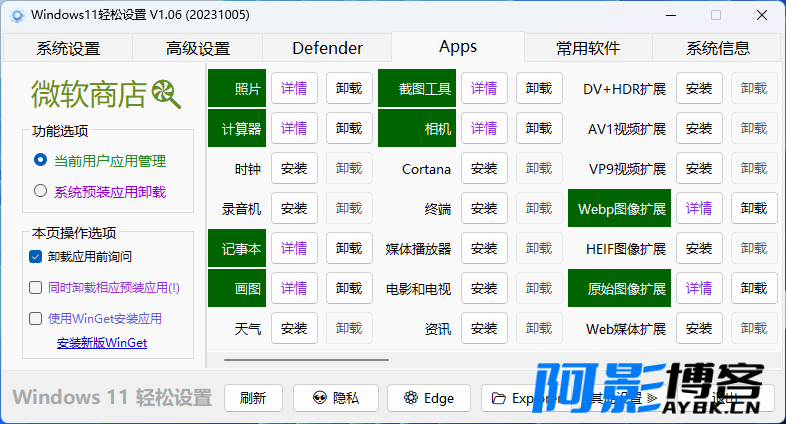Viewport: 786px width, 424px height.
Task: View 详情 for 画图
Action: 294,289
